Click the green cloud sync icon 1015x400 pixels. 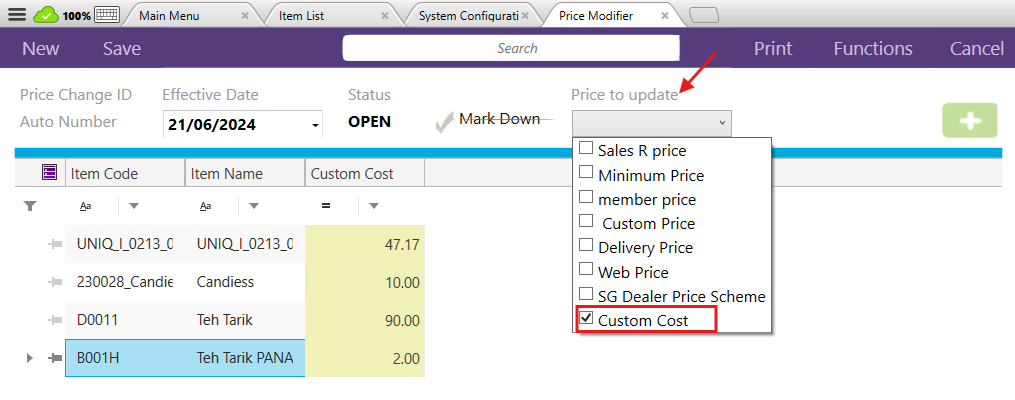[46, 15]
